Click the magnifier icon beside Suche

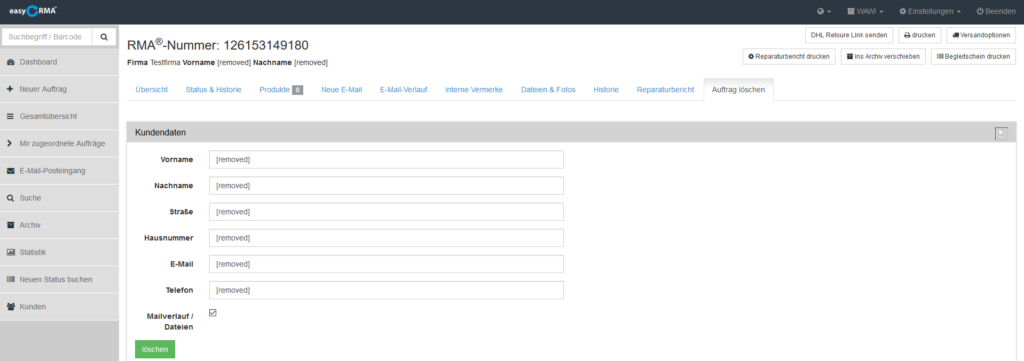point(10,198)
